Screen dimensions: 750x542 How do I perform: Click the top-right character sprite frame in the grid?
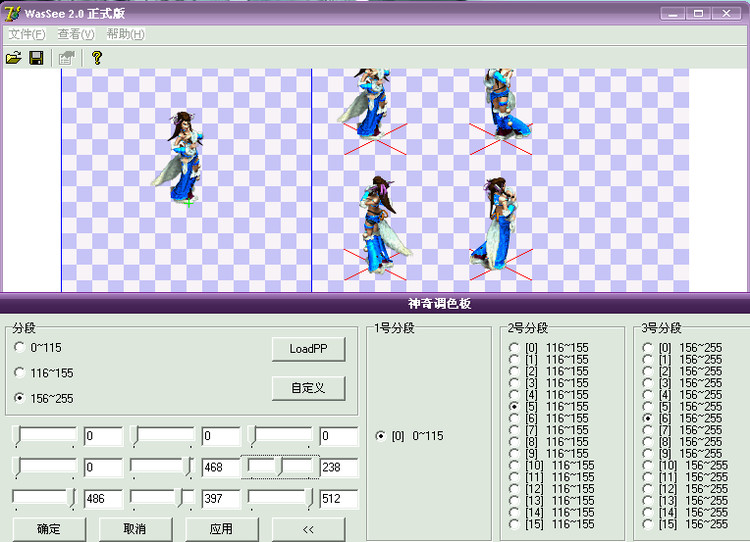point(502,110)
